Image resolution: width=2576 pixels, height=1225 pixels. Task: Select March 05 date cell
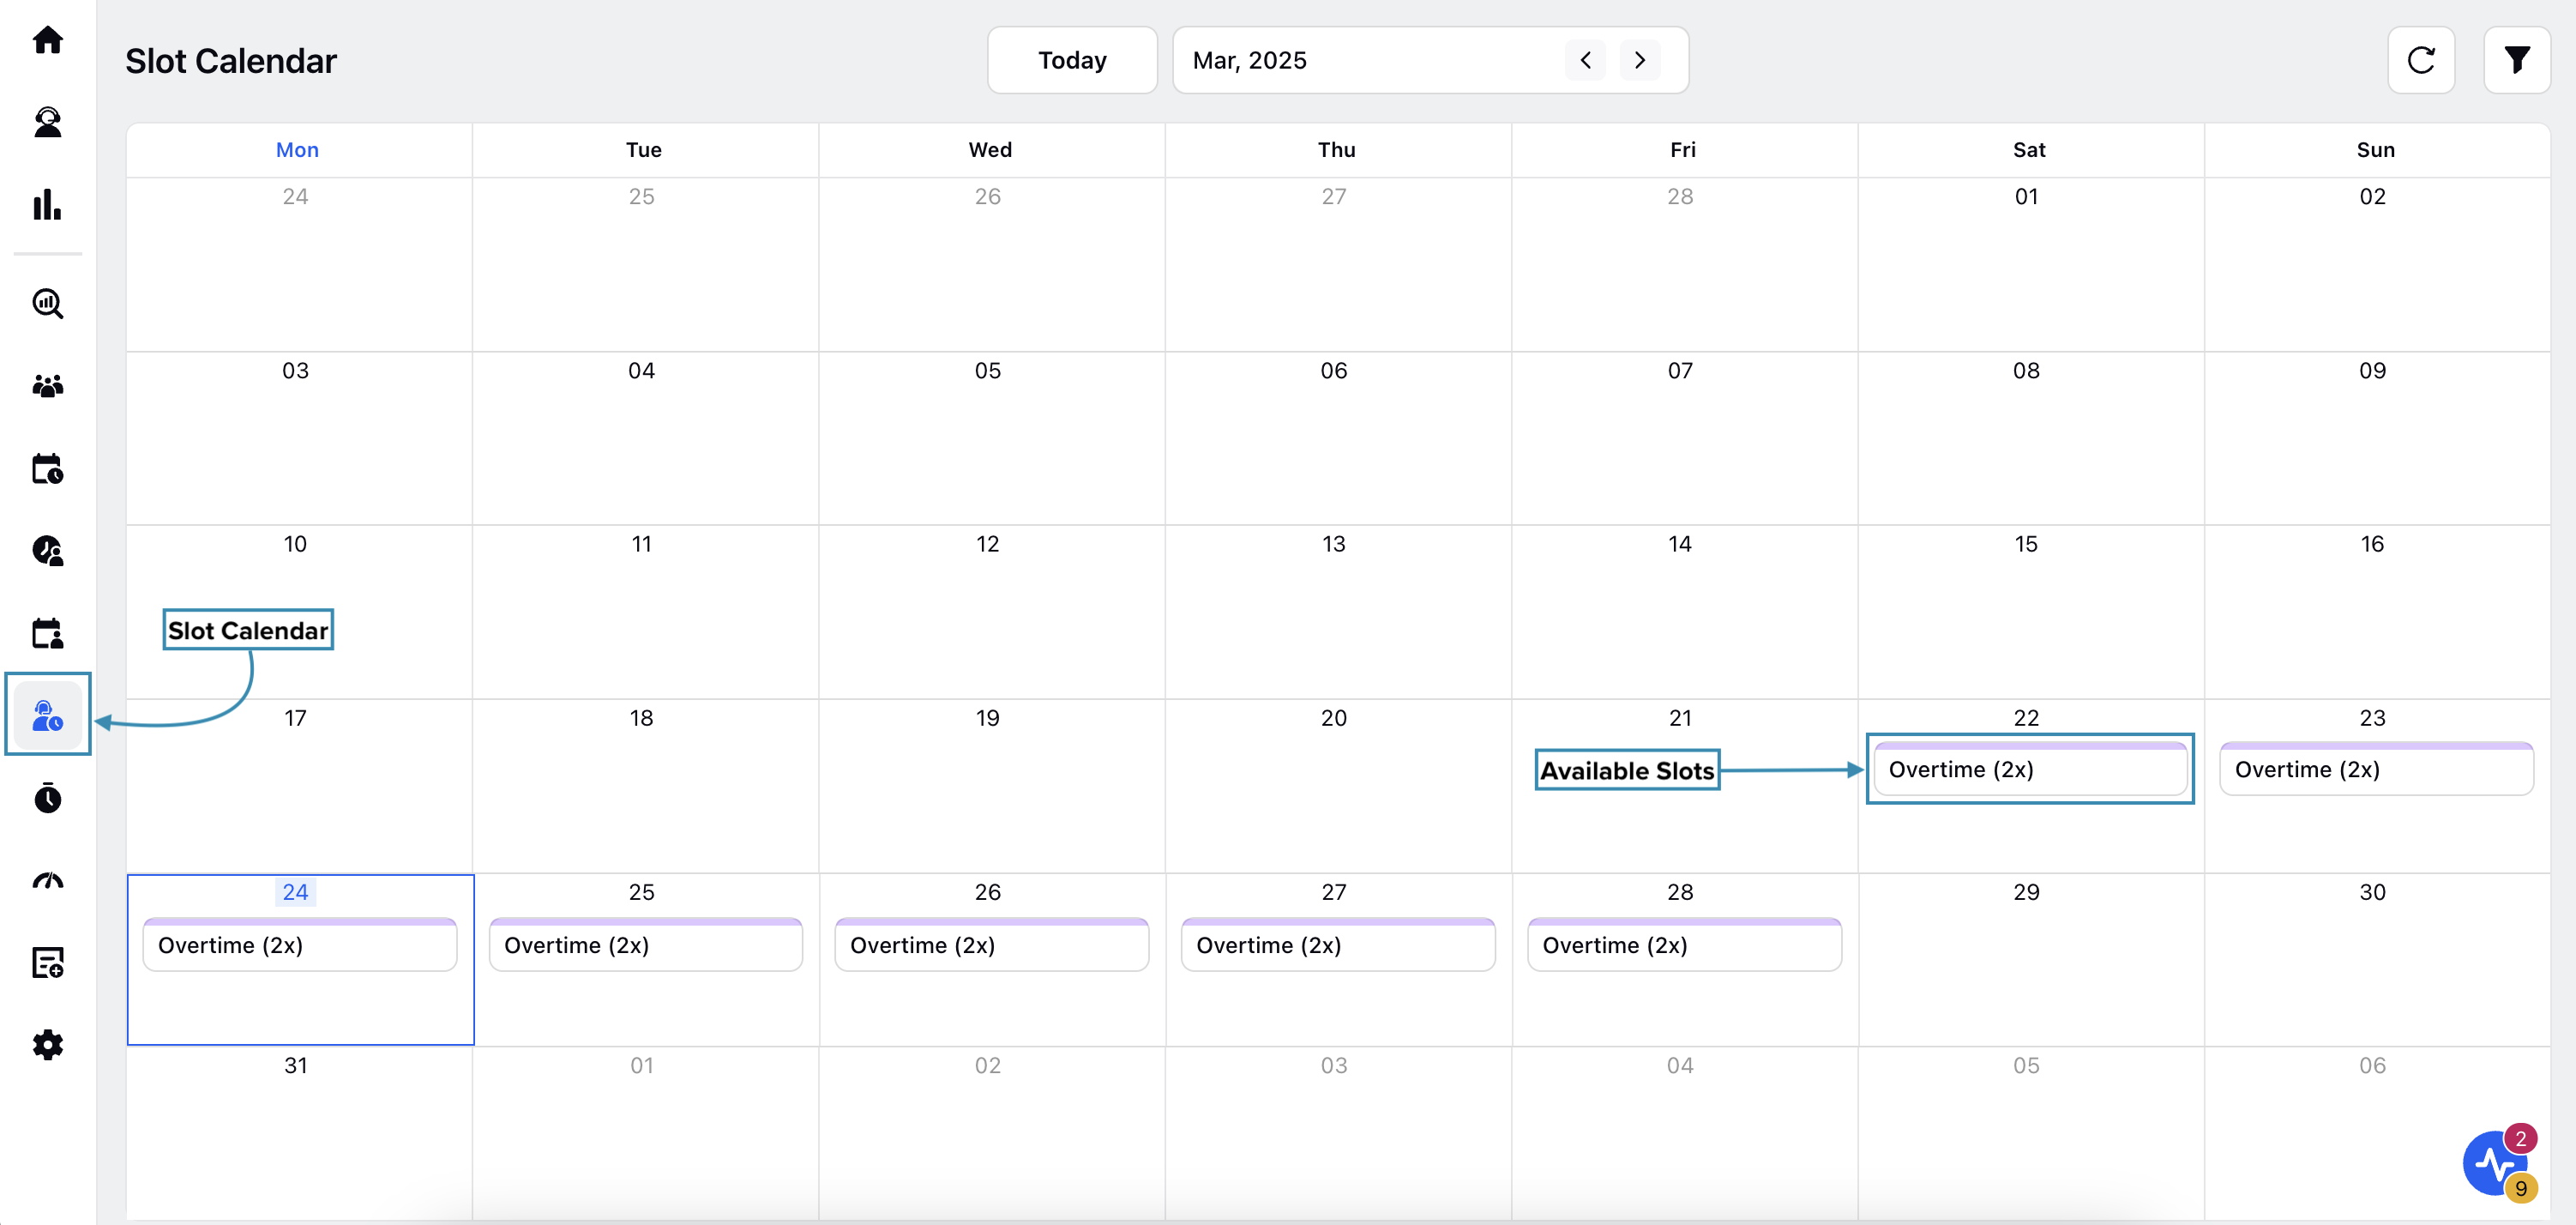click(x=991, y=439)
